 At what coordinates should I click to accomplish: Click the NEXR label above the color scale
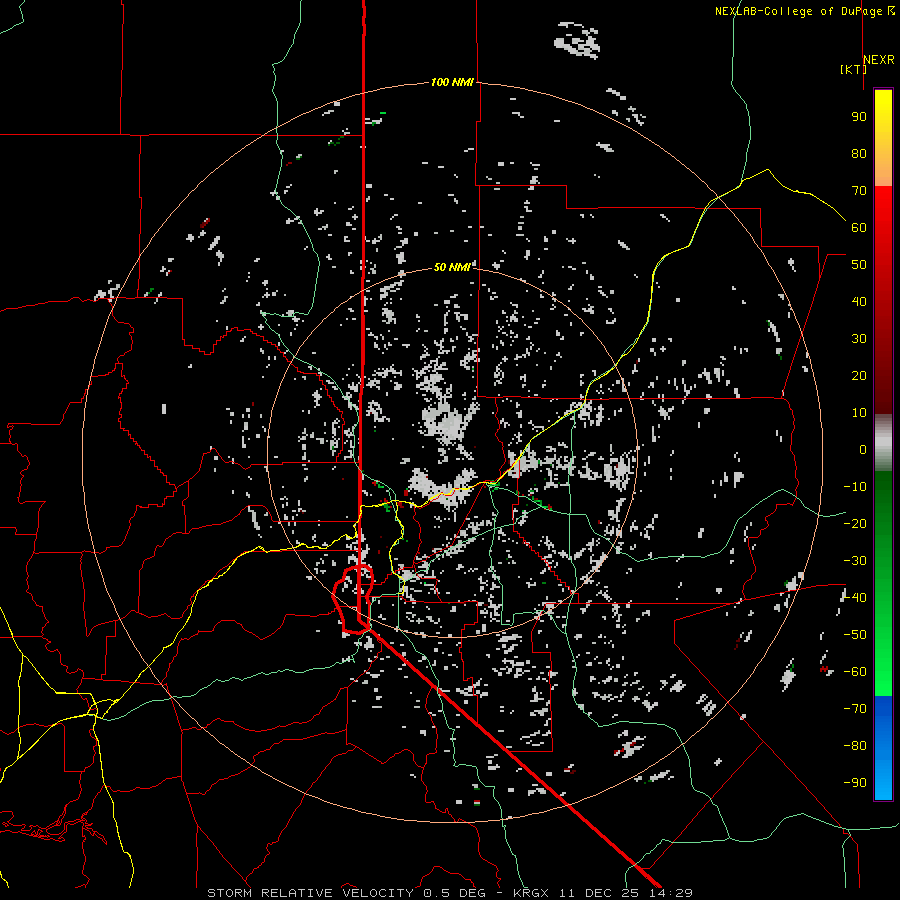[879, 60]
